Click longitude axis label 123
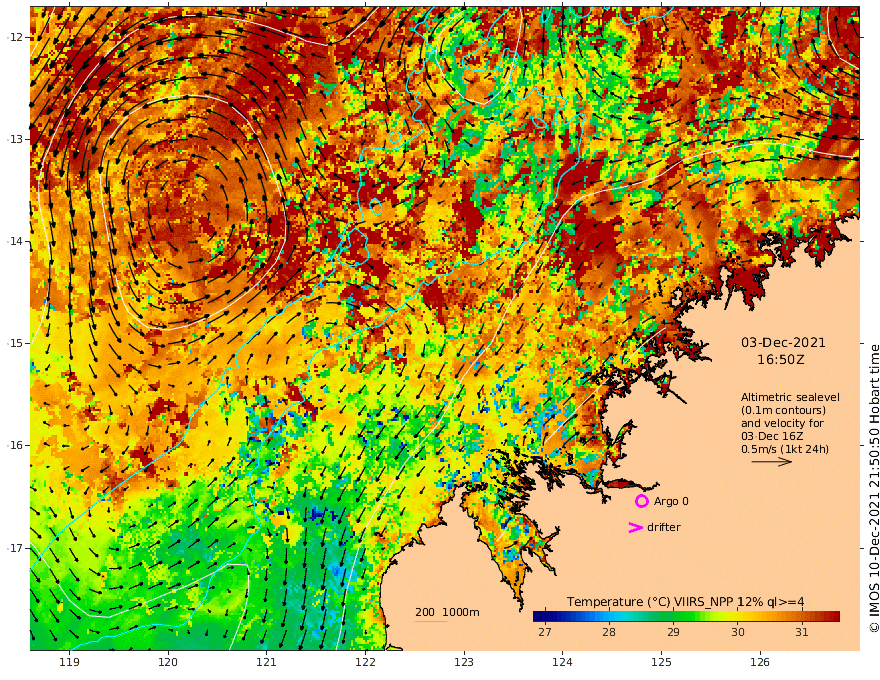Image resolution: width=880 pixels, height=680 pixels. pyautogui.click(x=464, y=662)
